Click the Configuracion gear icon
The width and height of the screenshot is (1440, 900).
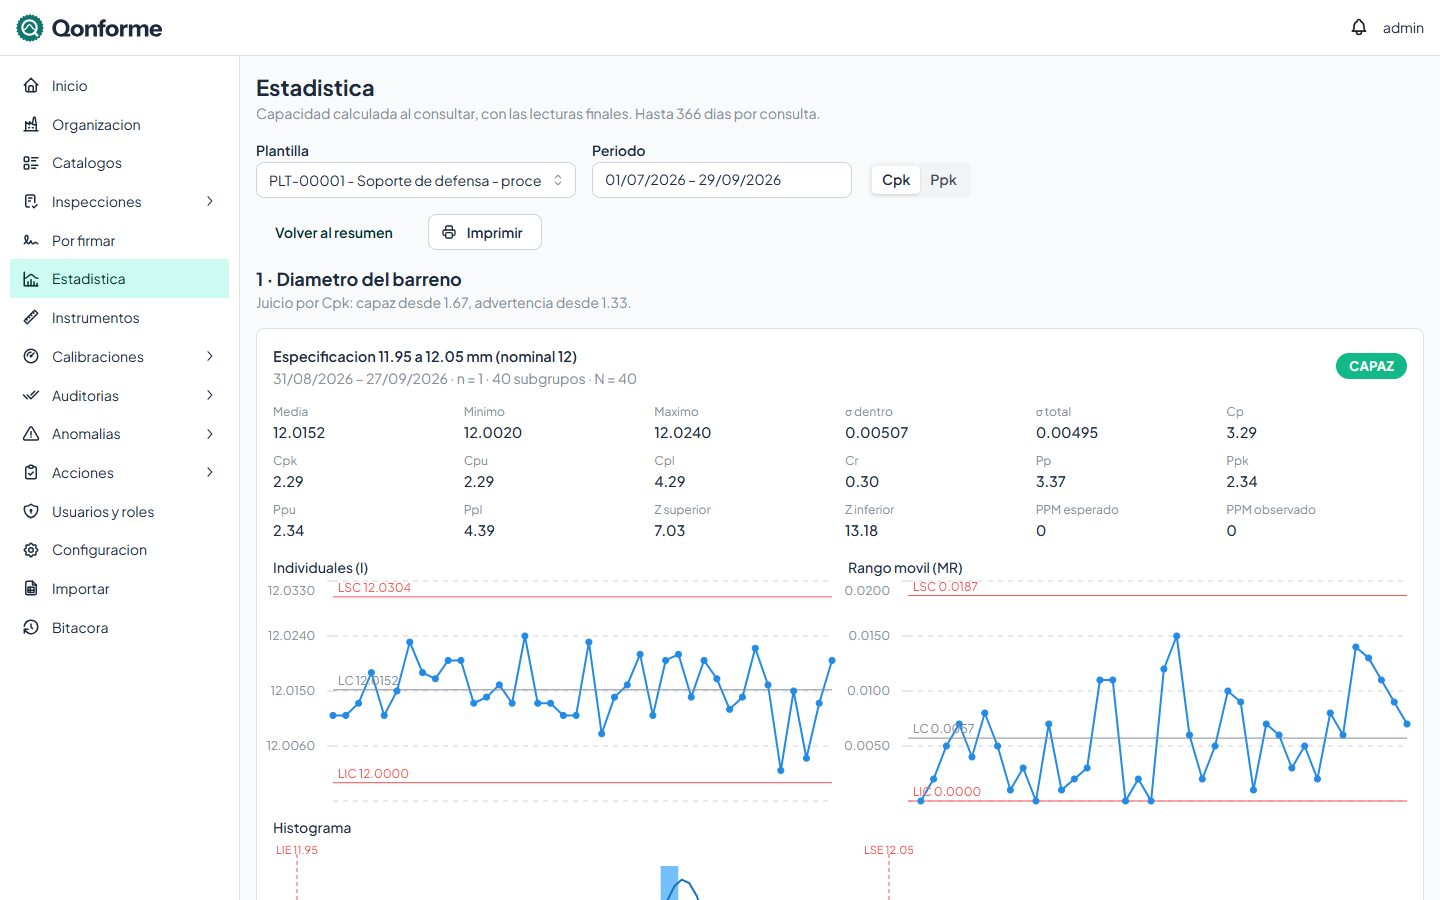[31, 550]
